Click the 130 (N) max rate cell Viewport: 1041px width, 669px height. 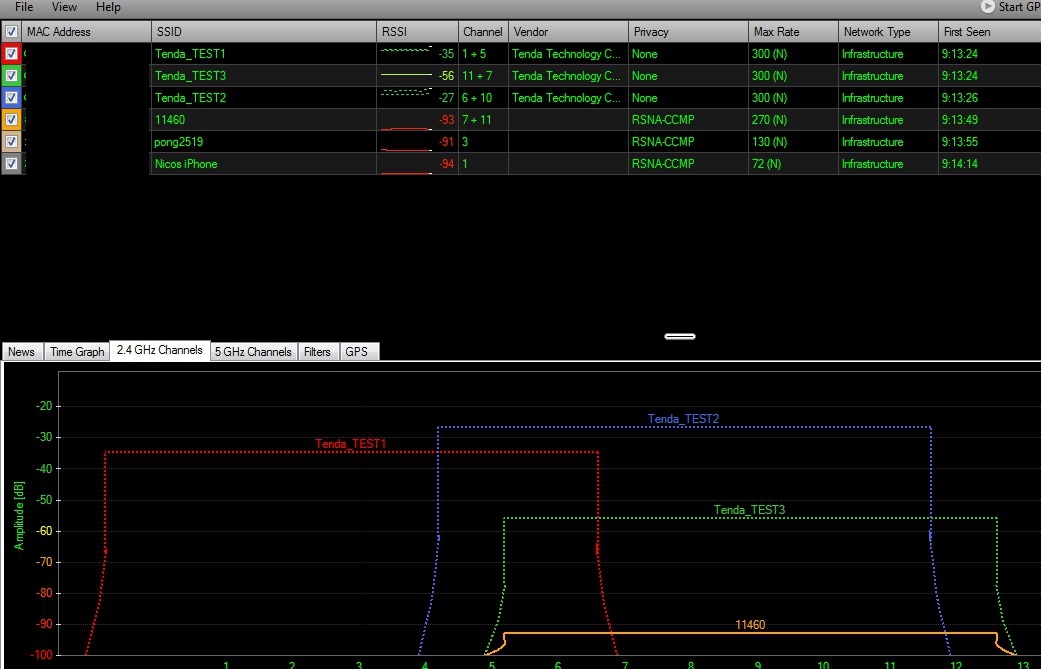[x=793, y=141]
